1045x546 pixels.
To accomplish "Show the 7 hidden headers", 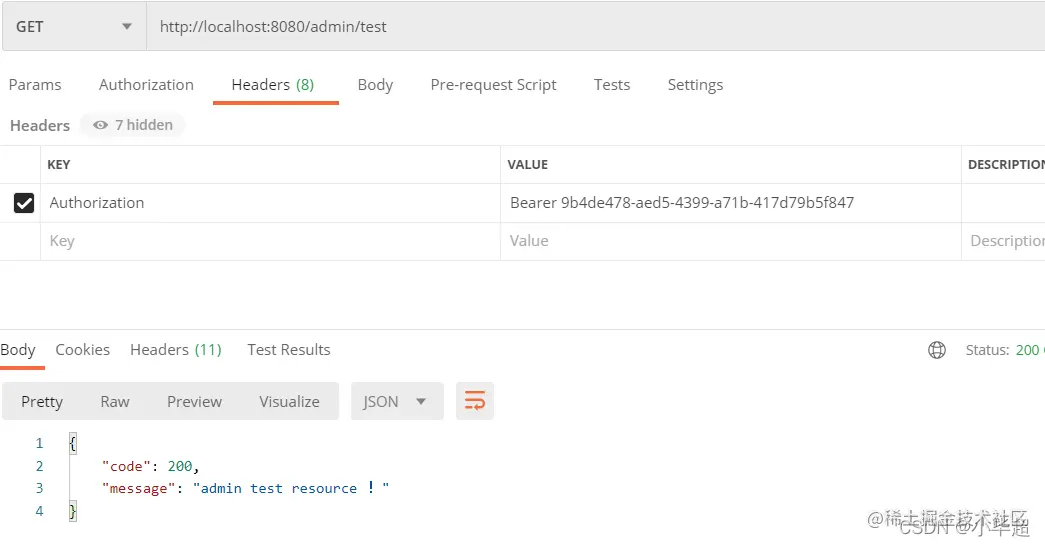I will 133,125.
